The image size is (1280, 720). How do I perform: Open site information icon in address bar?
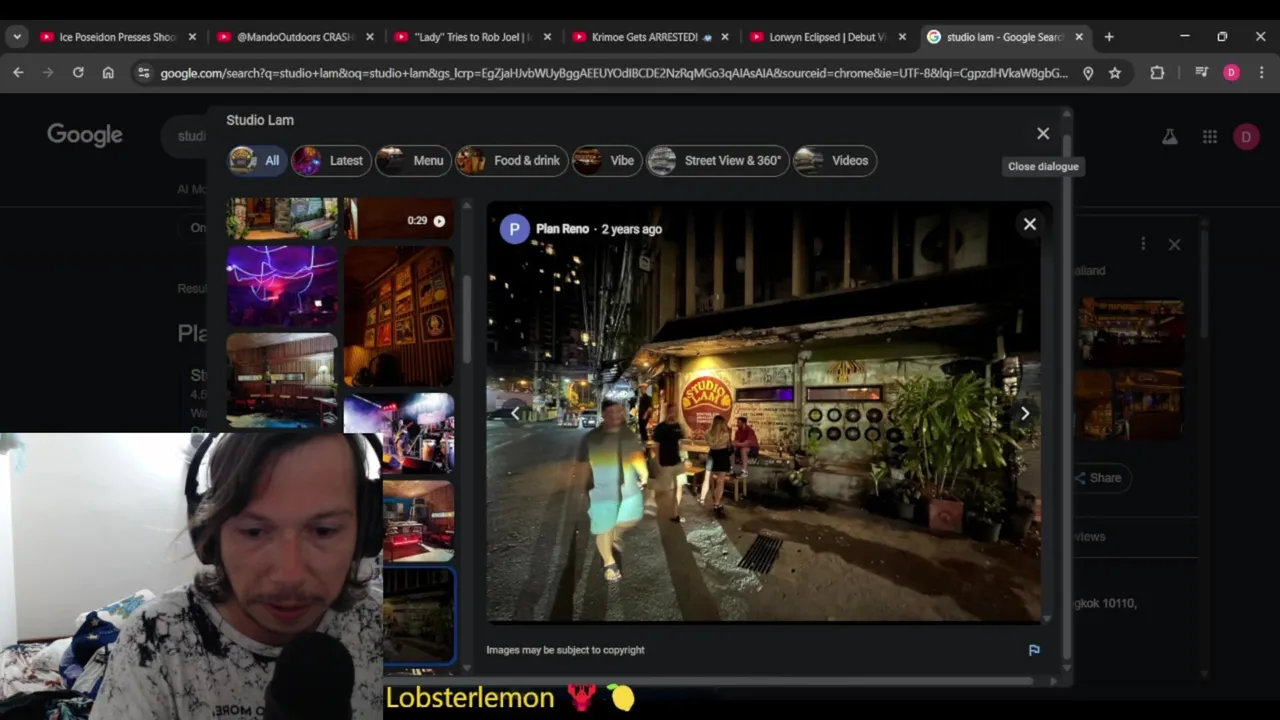(x=144, y=73)
